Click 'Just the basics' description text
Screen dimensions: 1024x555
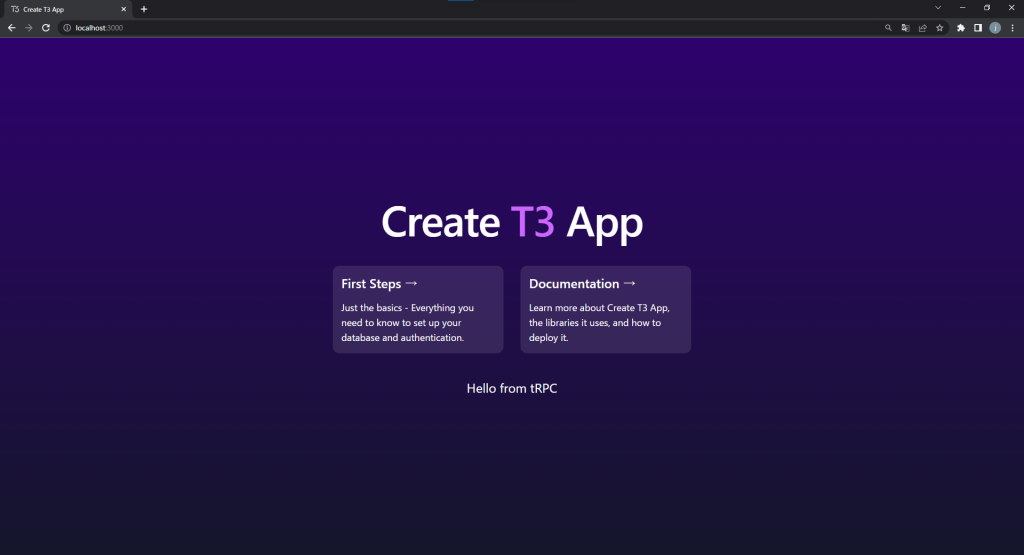click(408, 323)
